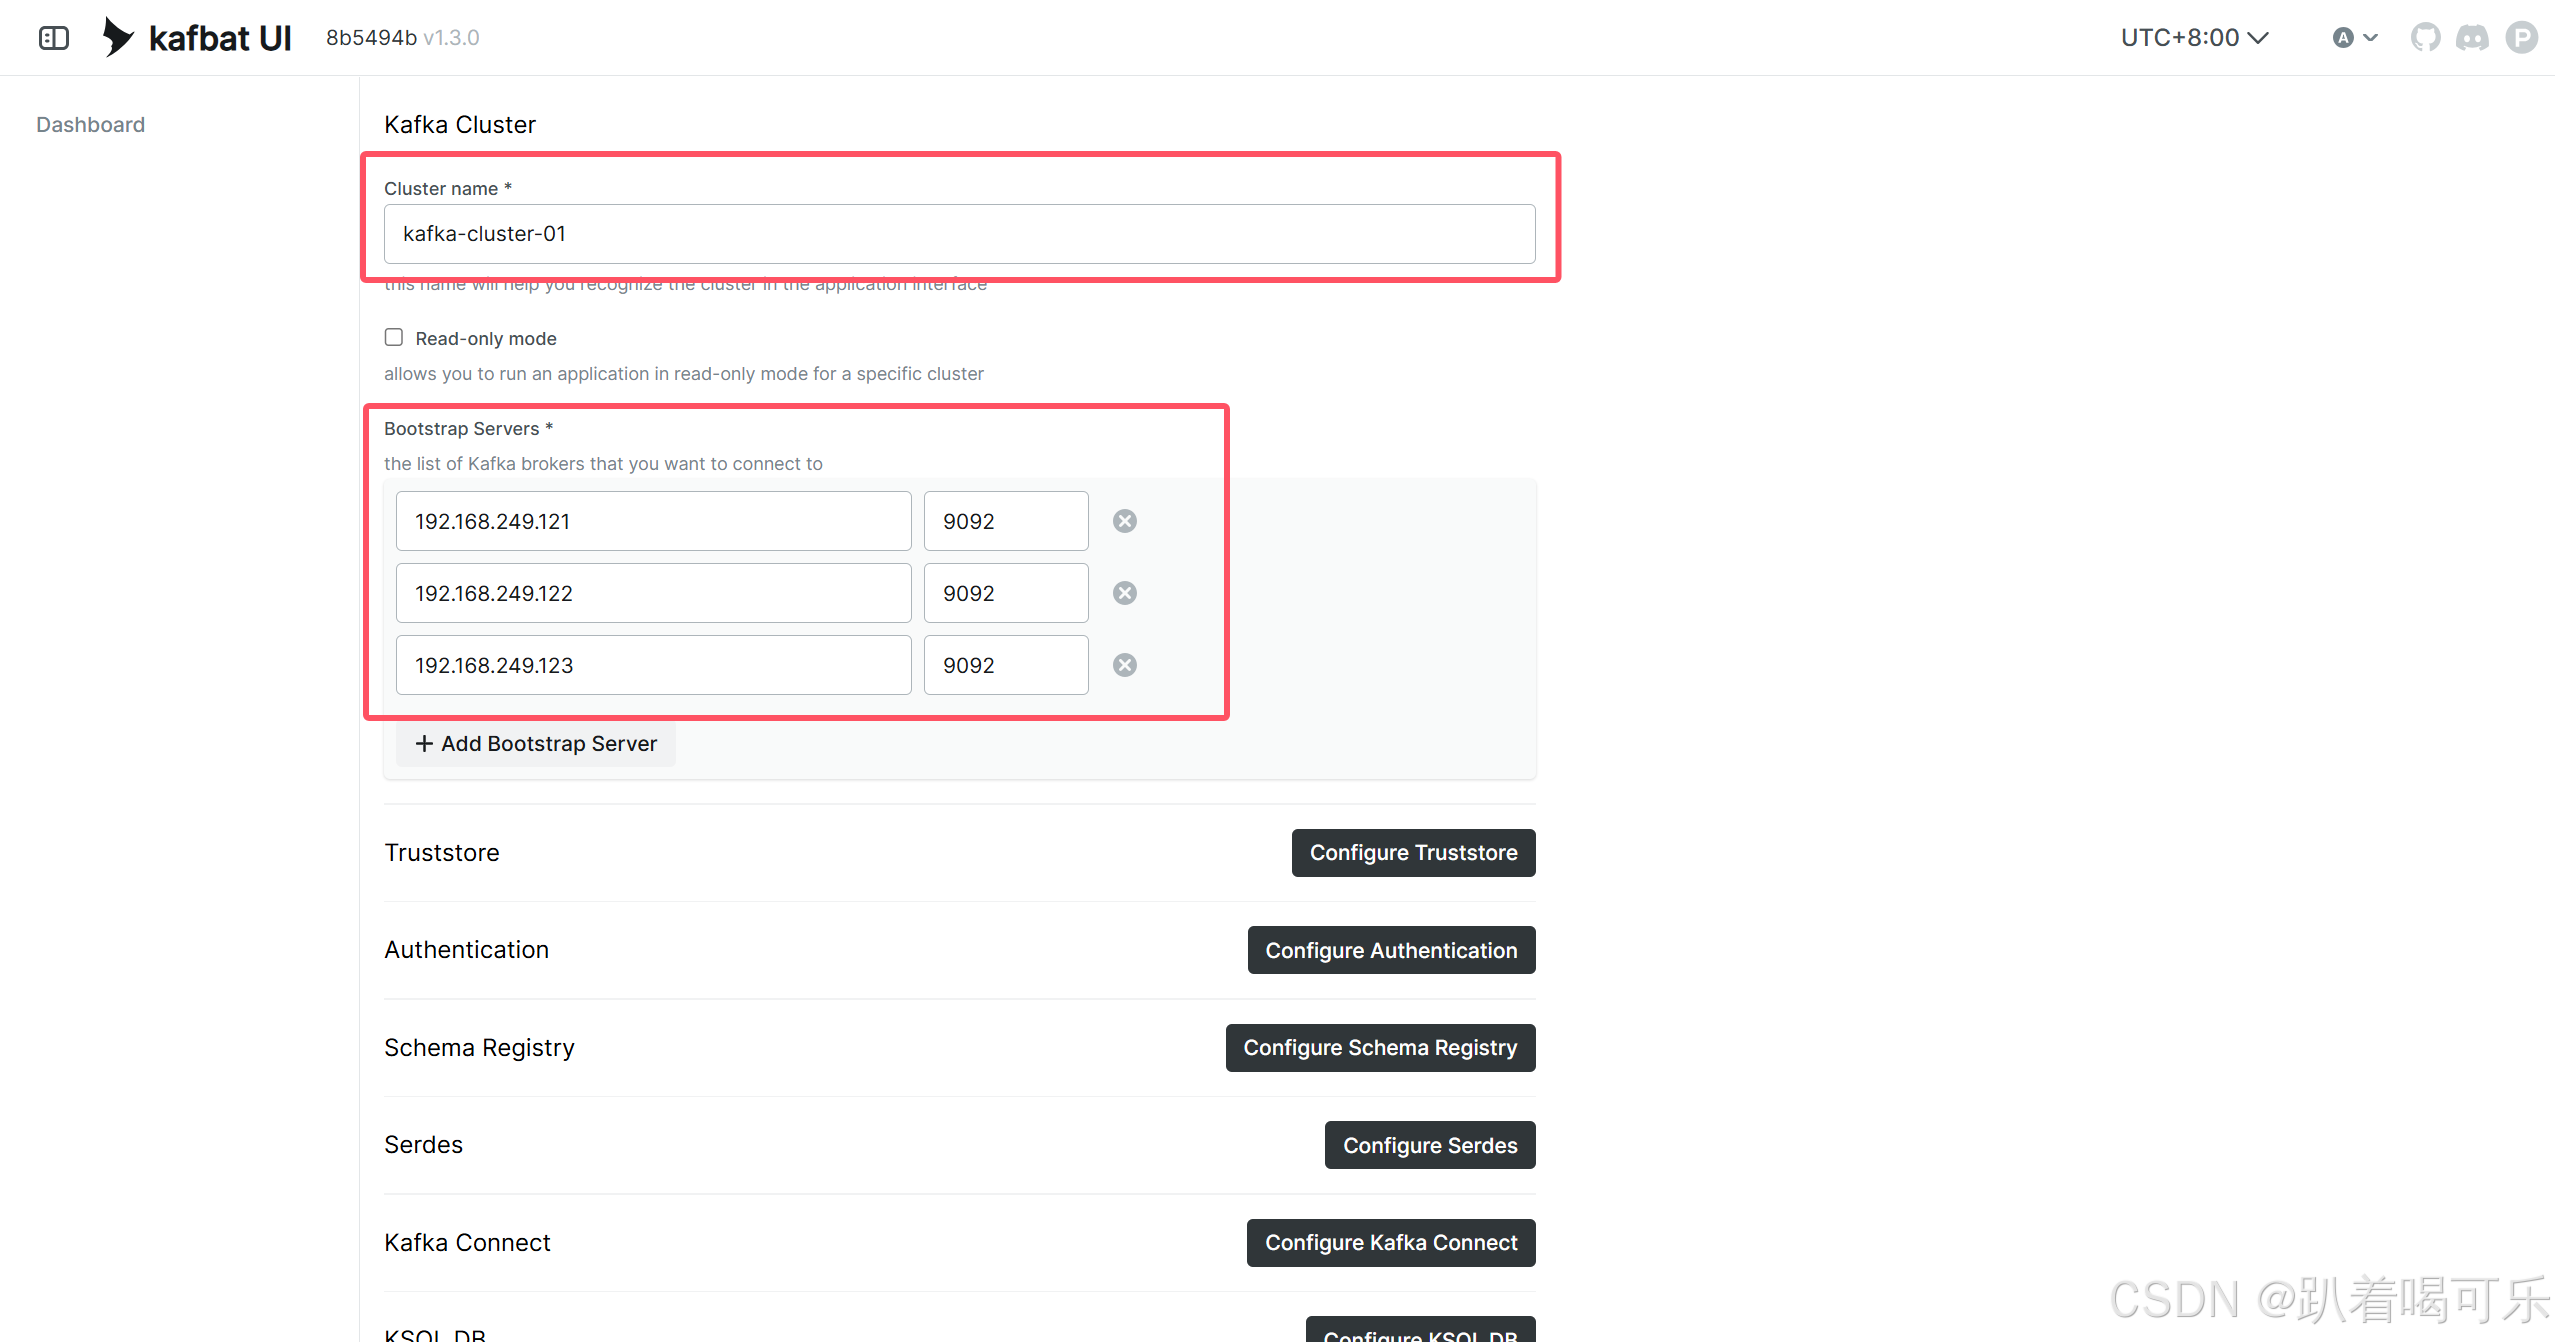Remove bootstrap server 192.168.249.122
This screenshot has width=2555, height=1342.
pos(1125,593)
